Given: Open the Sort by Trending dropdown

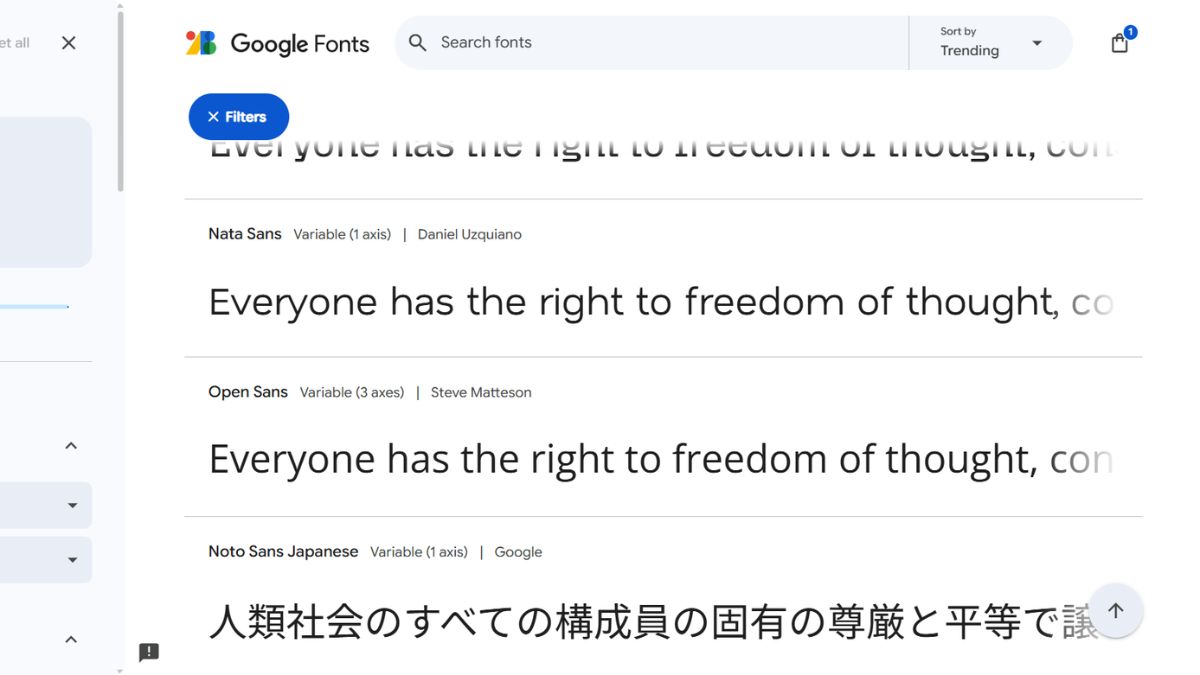Looking at the screenshot, I should click(990, 43).
